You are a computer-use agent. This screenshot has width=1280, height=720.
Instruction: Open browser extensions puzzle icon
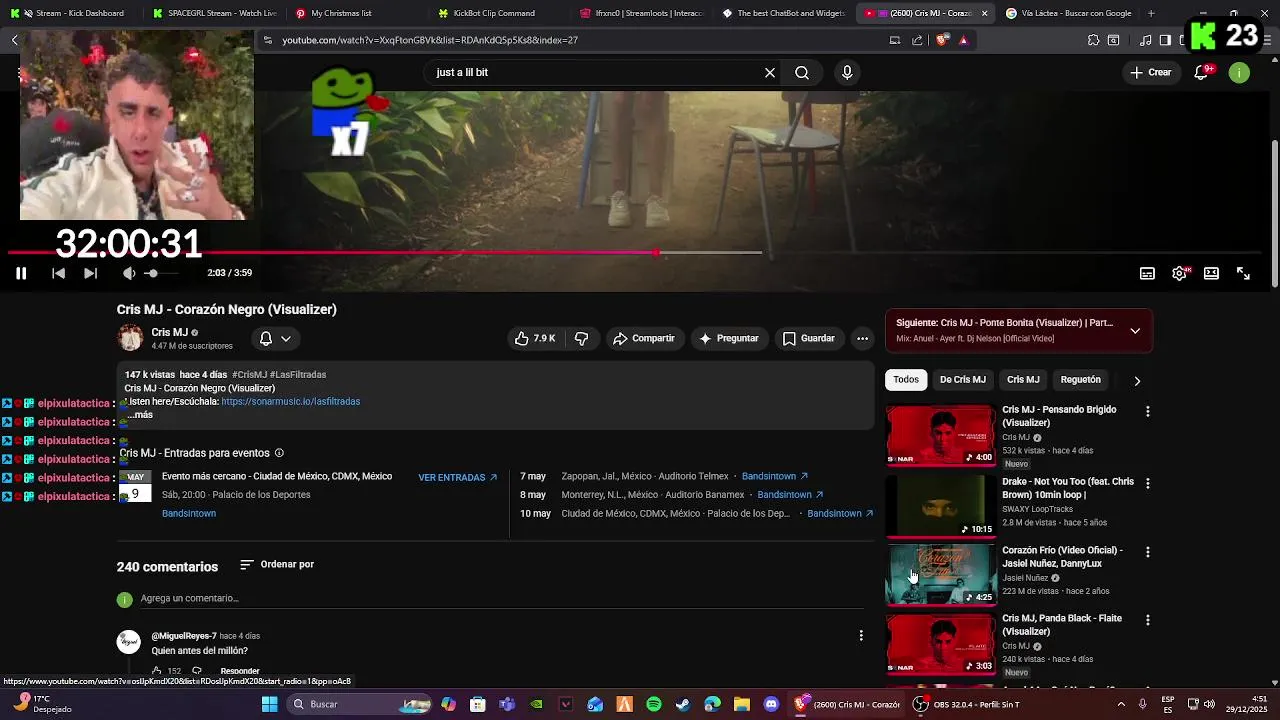pyautogui.click(x=1094, y=40)
